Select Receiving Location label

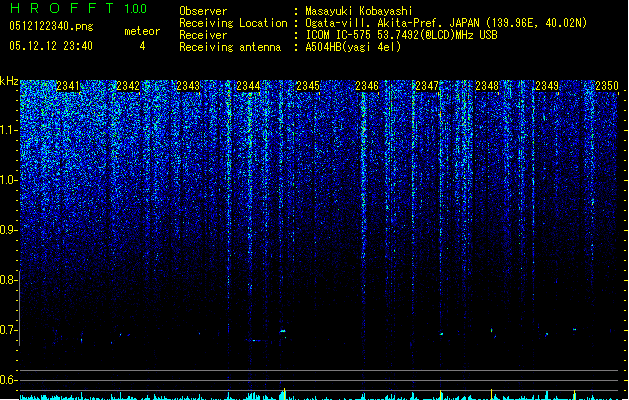(233, 23)
